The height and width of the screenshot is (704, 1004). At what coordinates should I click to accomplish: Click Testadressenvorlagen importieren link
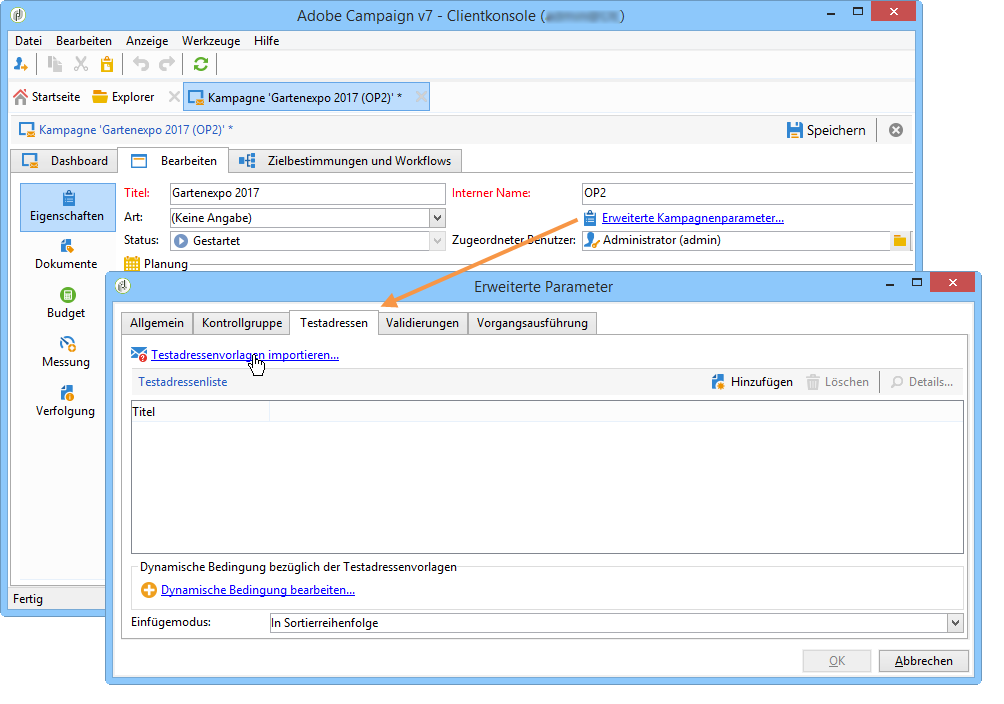tap(245, 355)
